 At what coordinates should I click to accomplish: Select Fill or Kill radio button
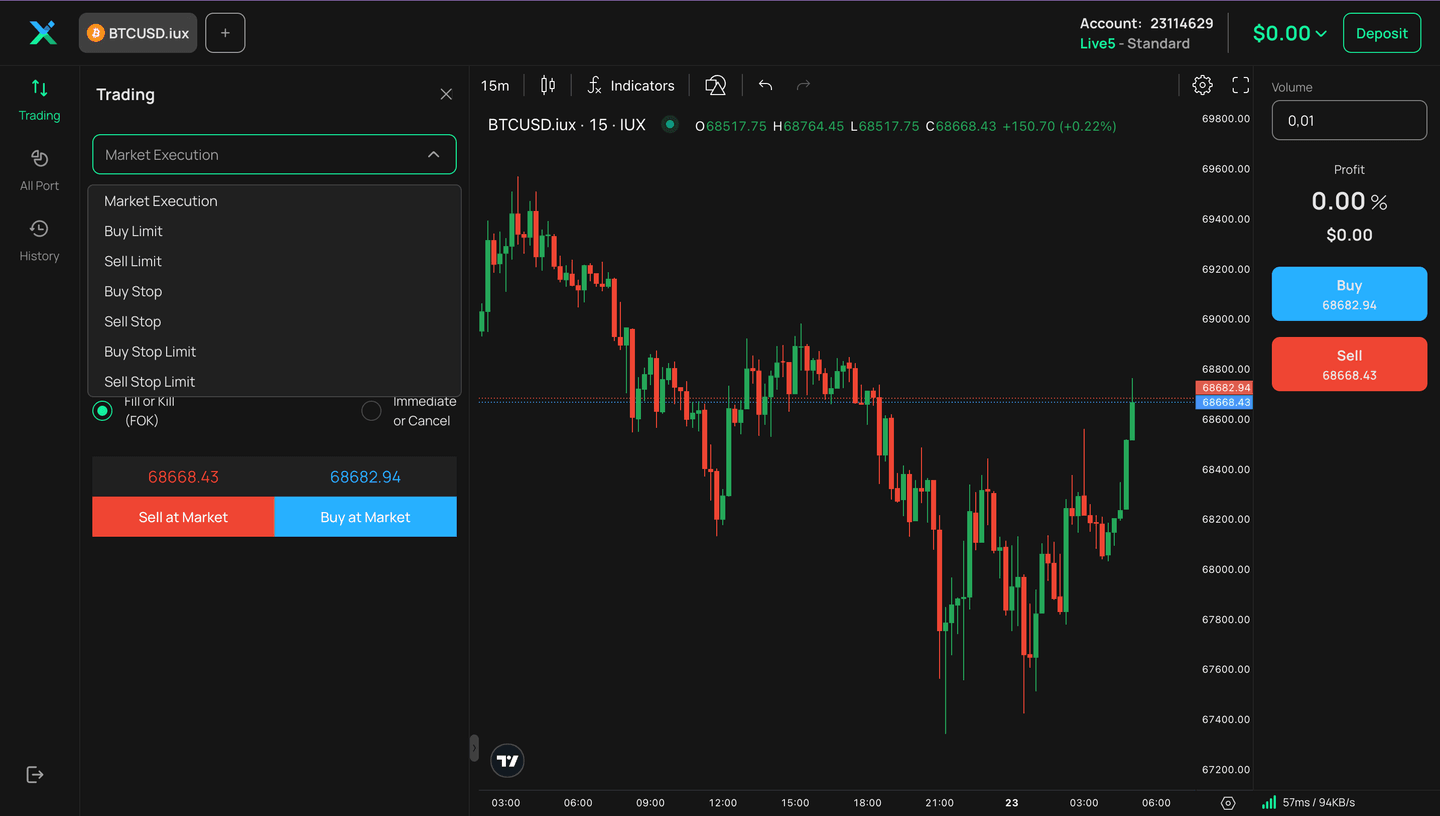[102, 411]
